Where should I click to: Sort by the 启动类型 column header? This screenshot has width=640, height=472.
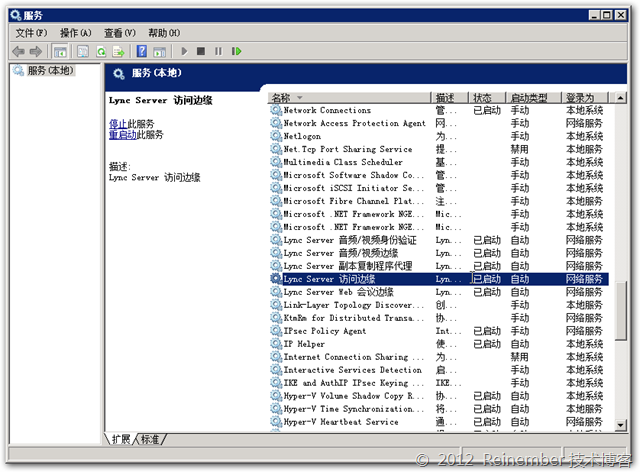[533, 98]
